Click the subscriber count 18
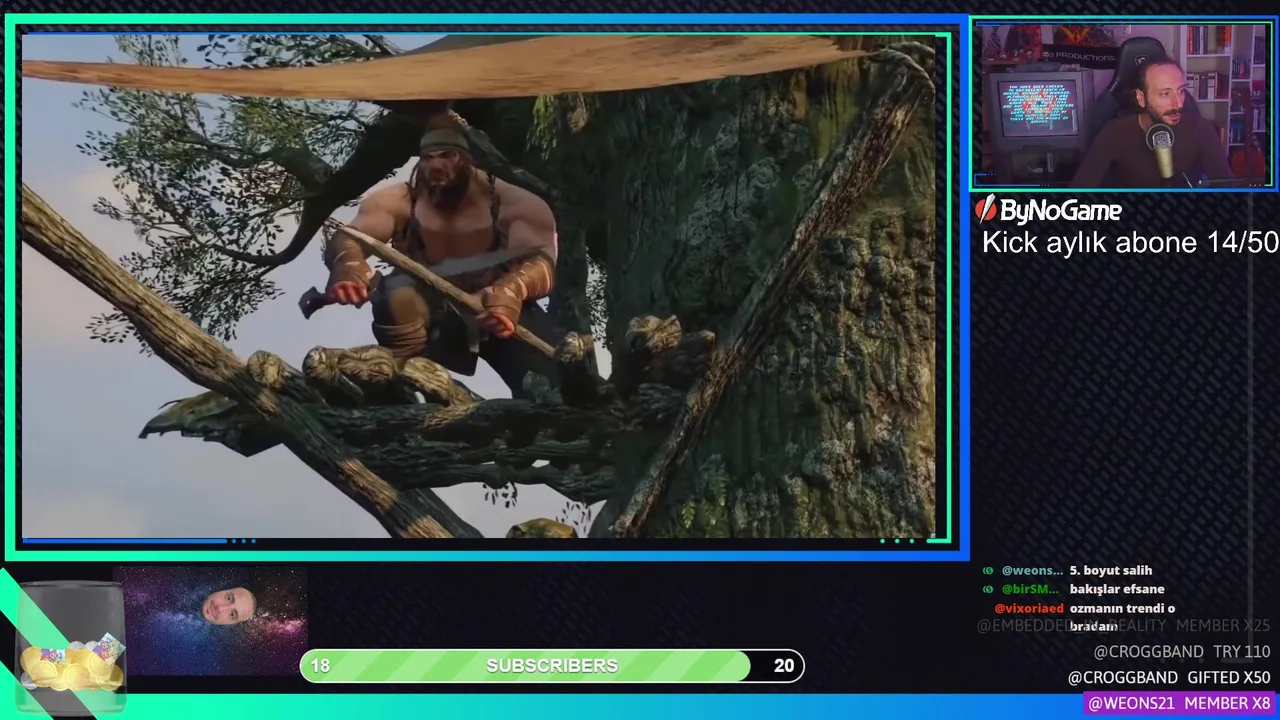The width and height of the screenshot is (1280, 720). pyautogui.click(x=320, y=666)
